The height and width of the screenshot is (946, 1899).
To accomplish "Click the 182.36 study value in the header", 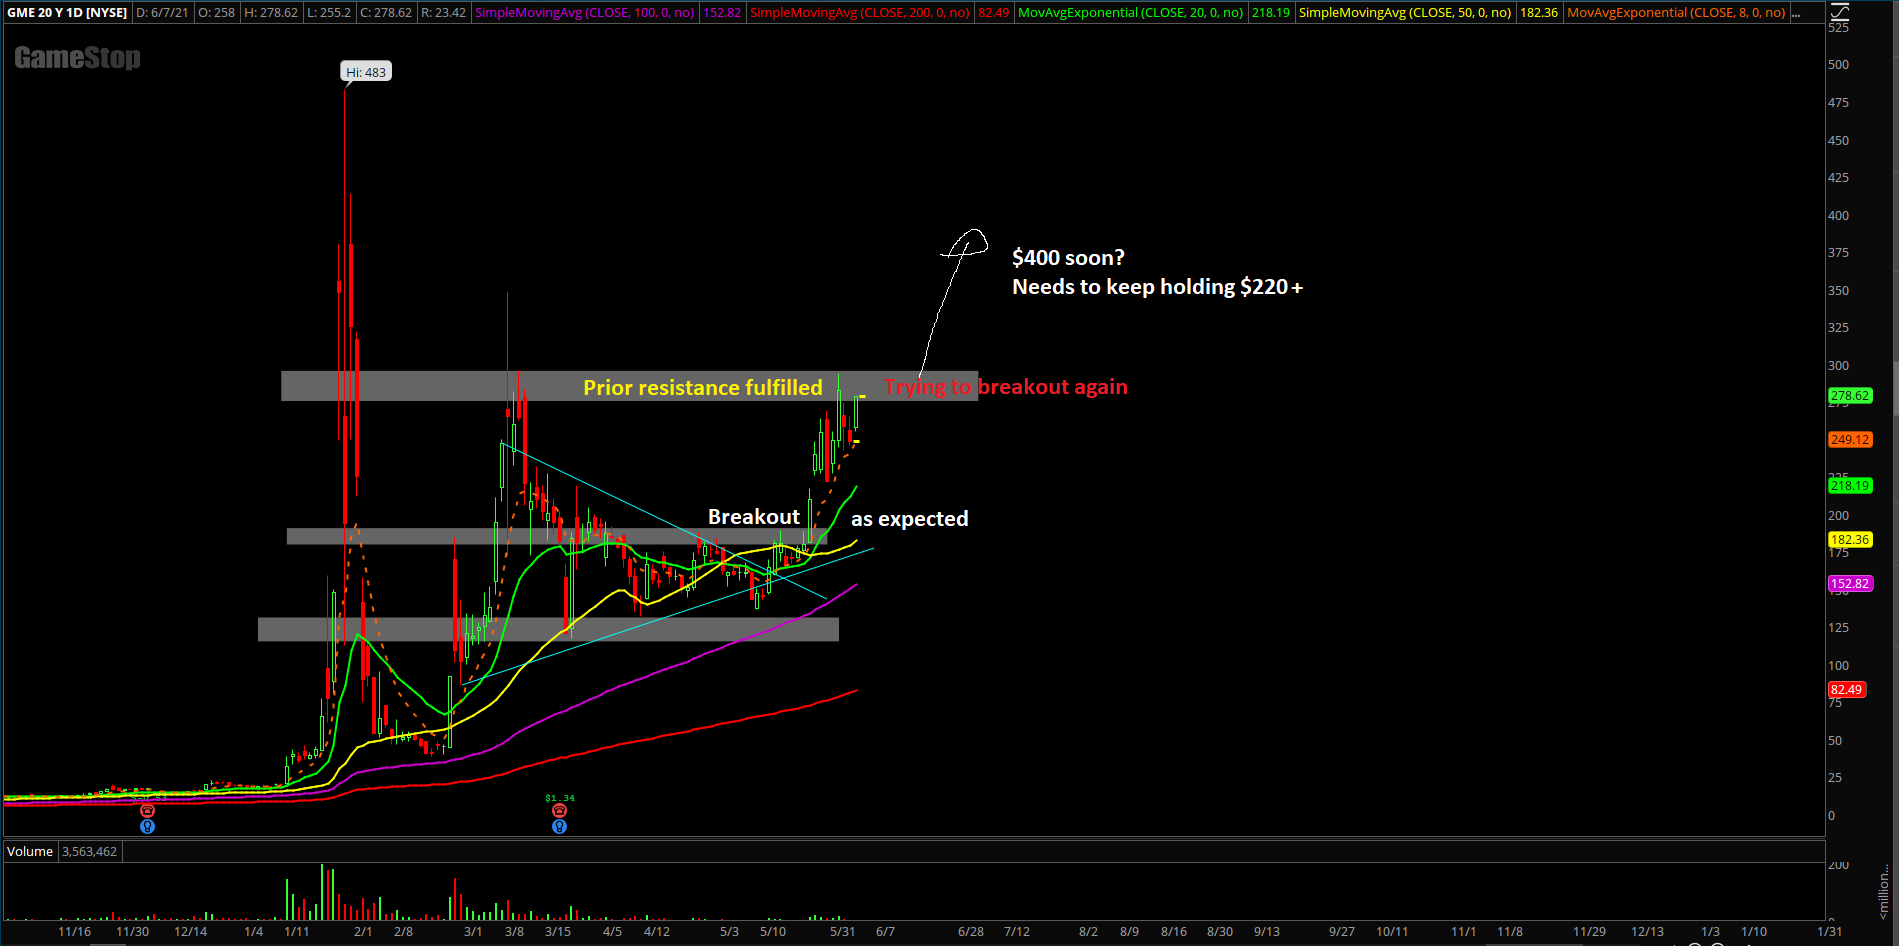I will tap(1539, 13).
